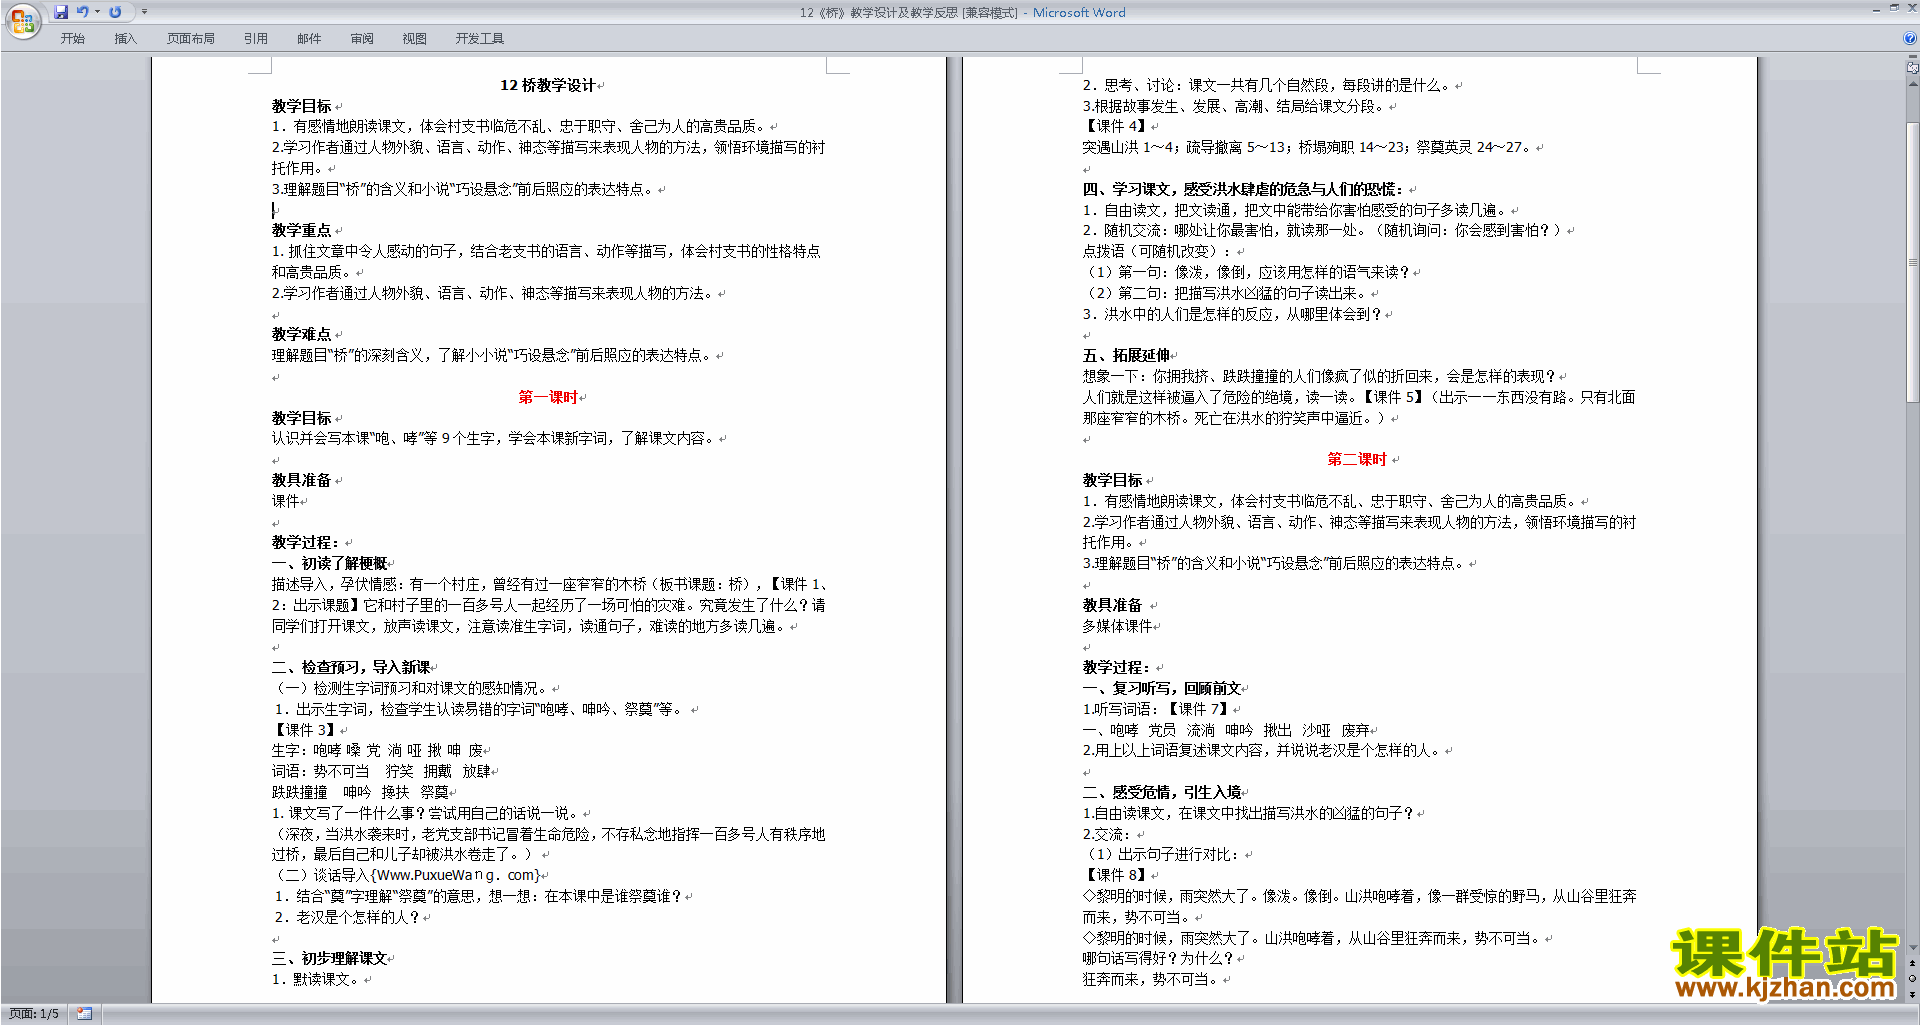Click the text 【课件 4】

[1115, 126]
